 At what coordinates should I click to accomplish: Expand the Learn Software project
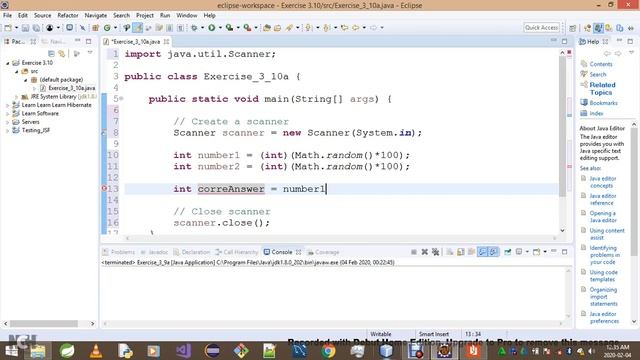coord(7,113)
